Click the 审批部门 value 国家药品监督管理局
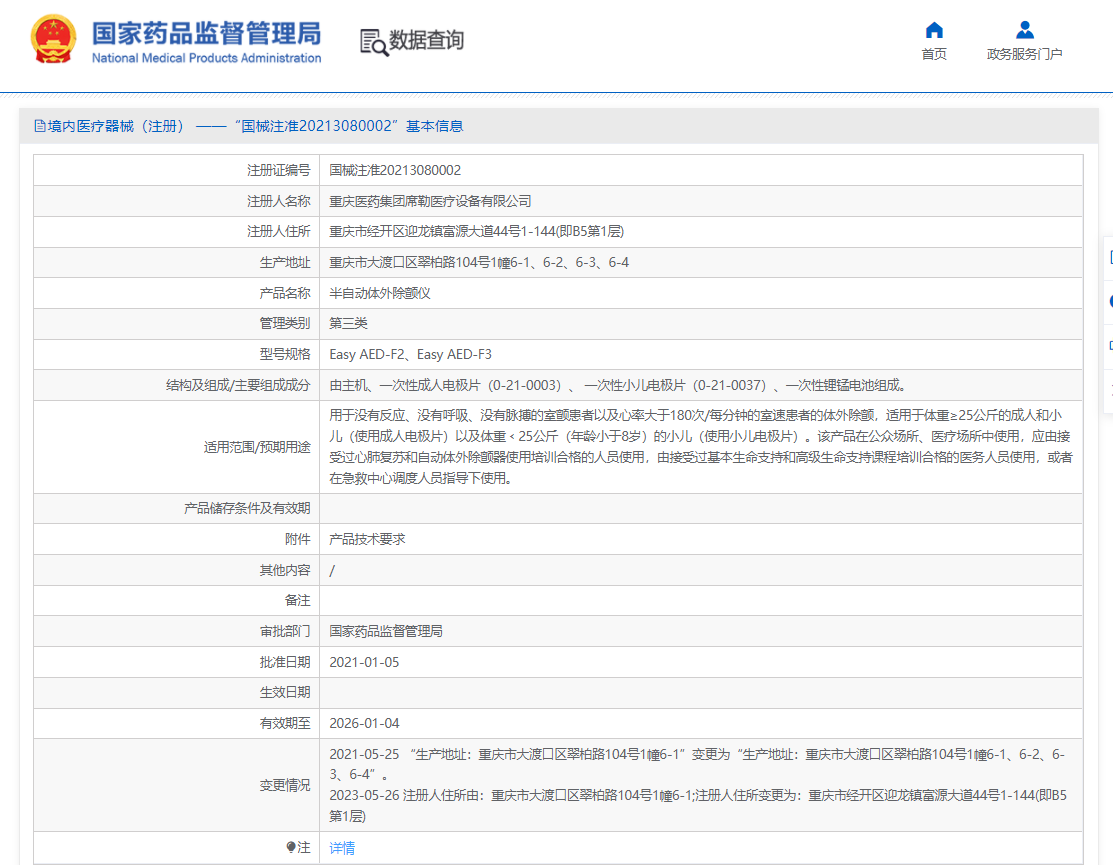1113x865 pixels. pos(386,632)
